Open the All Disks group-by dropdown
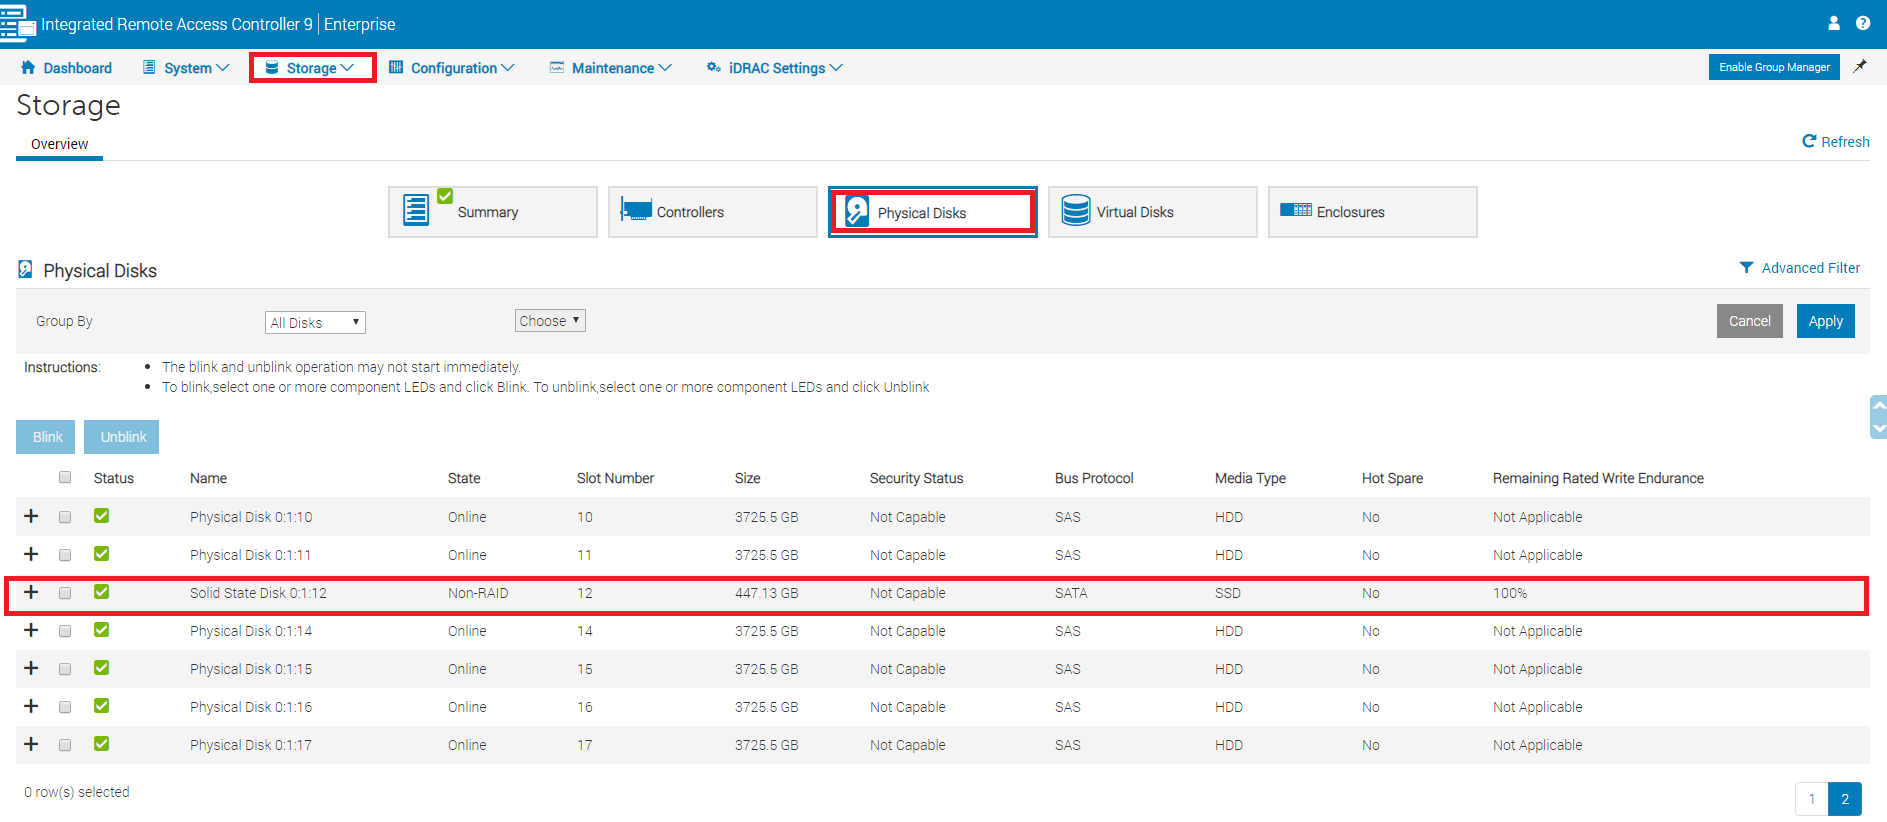Image resolution: width=1887 pixels, height=822 pixels. tap(315, 322)
